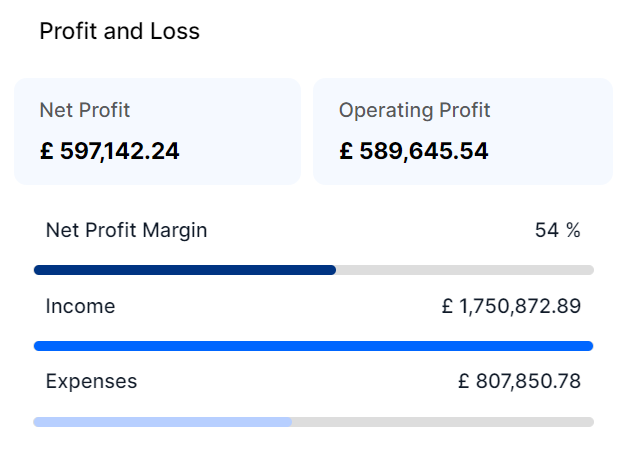
Task: Click the £ 807,850.78 expenses amount
Action: [x=519, y=381]
